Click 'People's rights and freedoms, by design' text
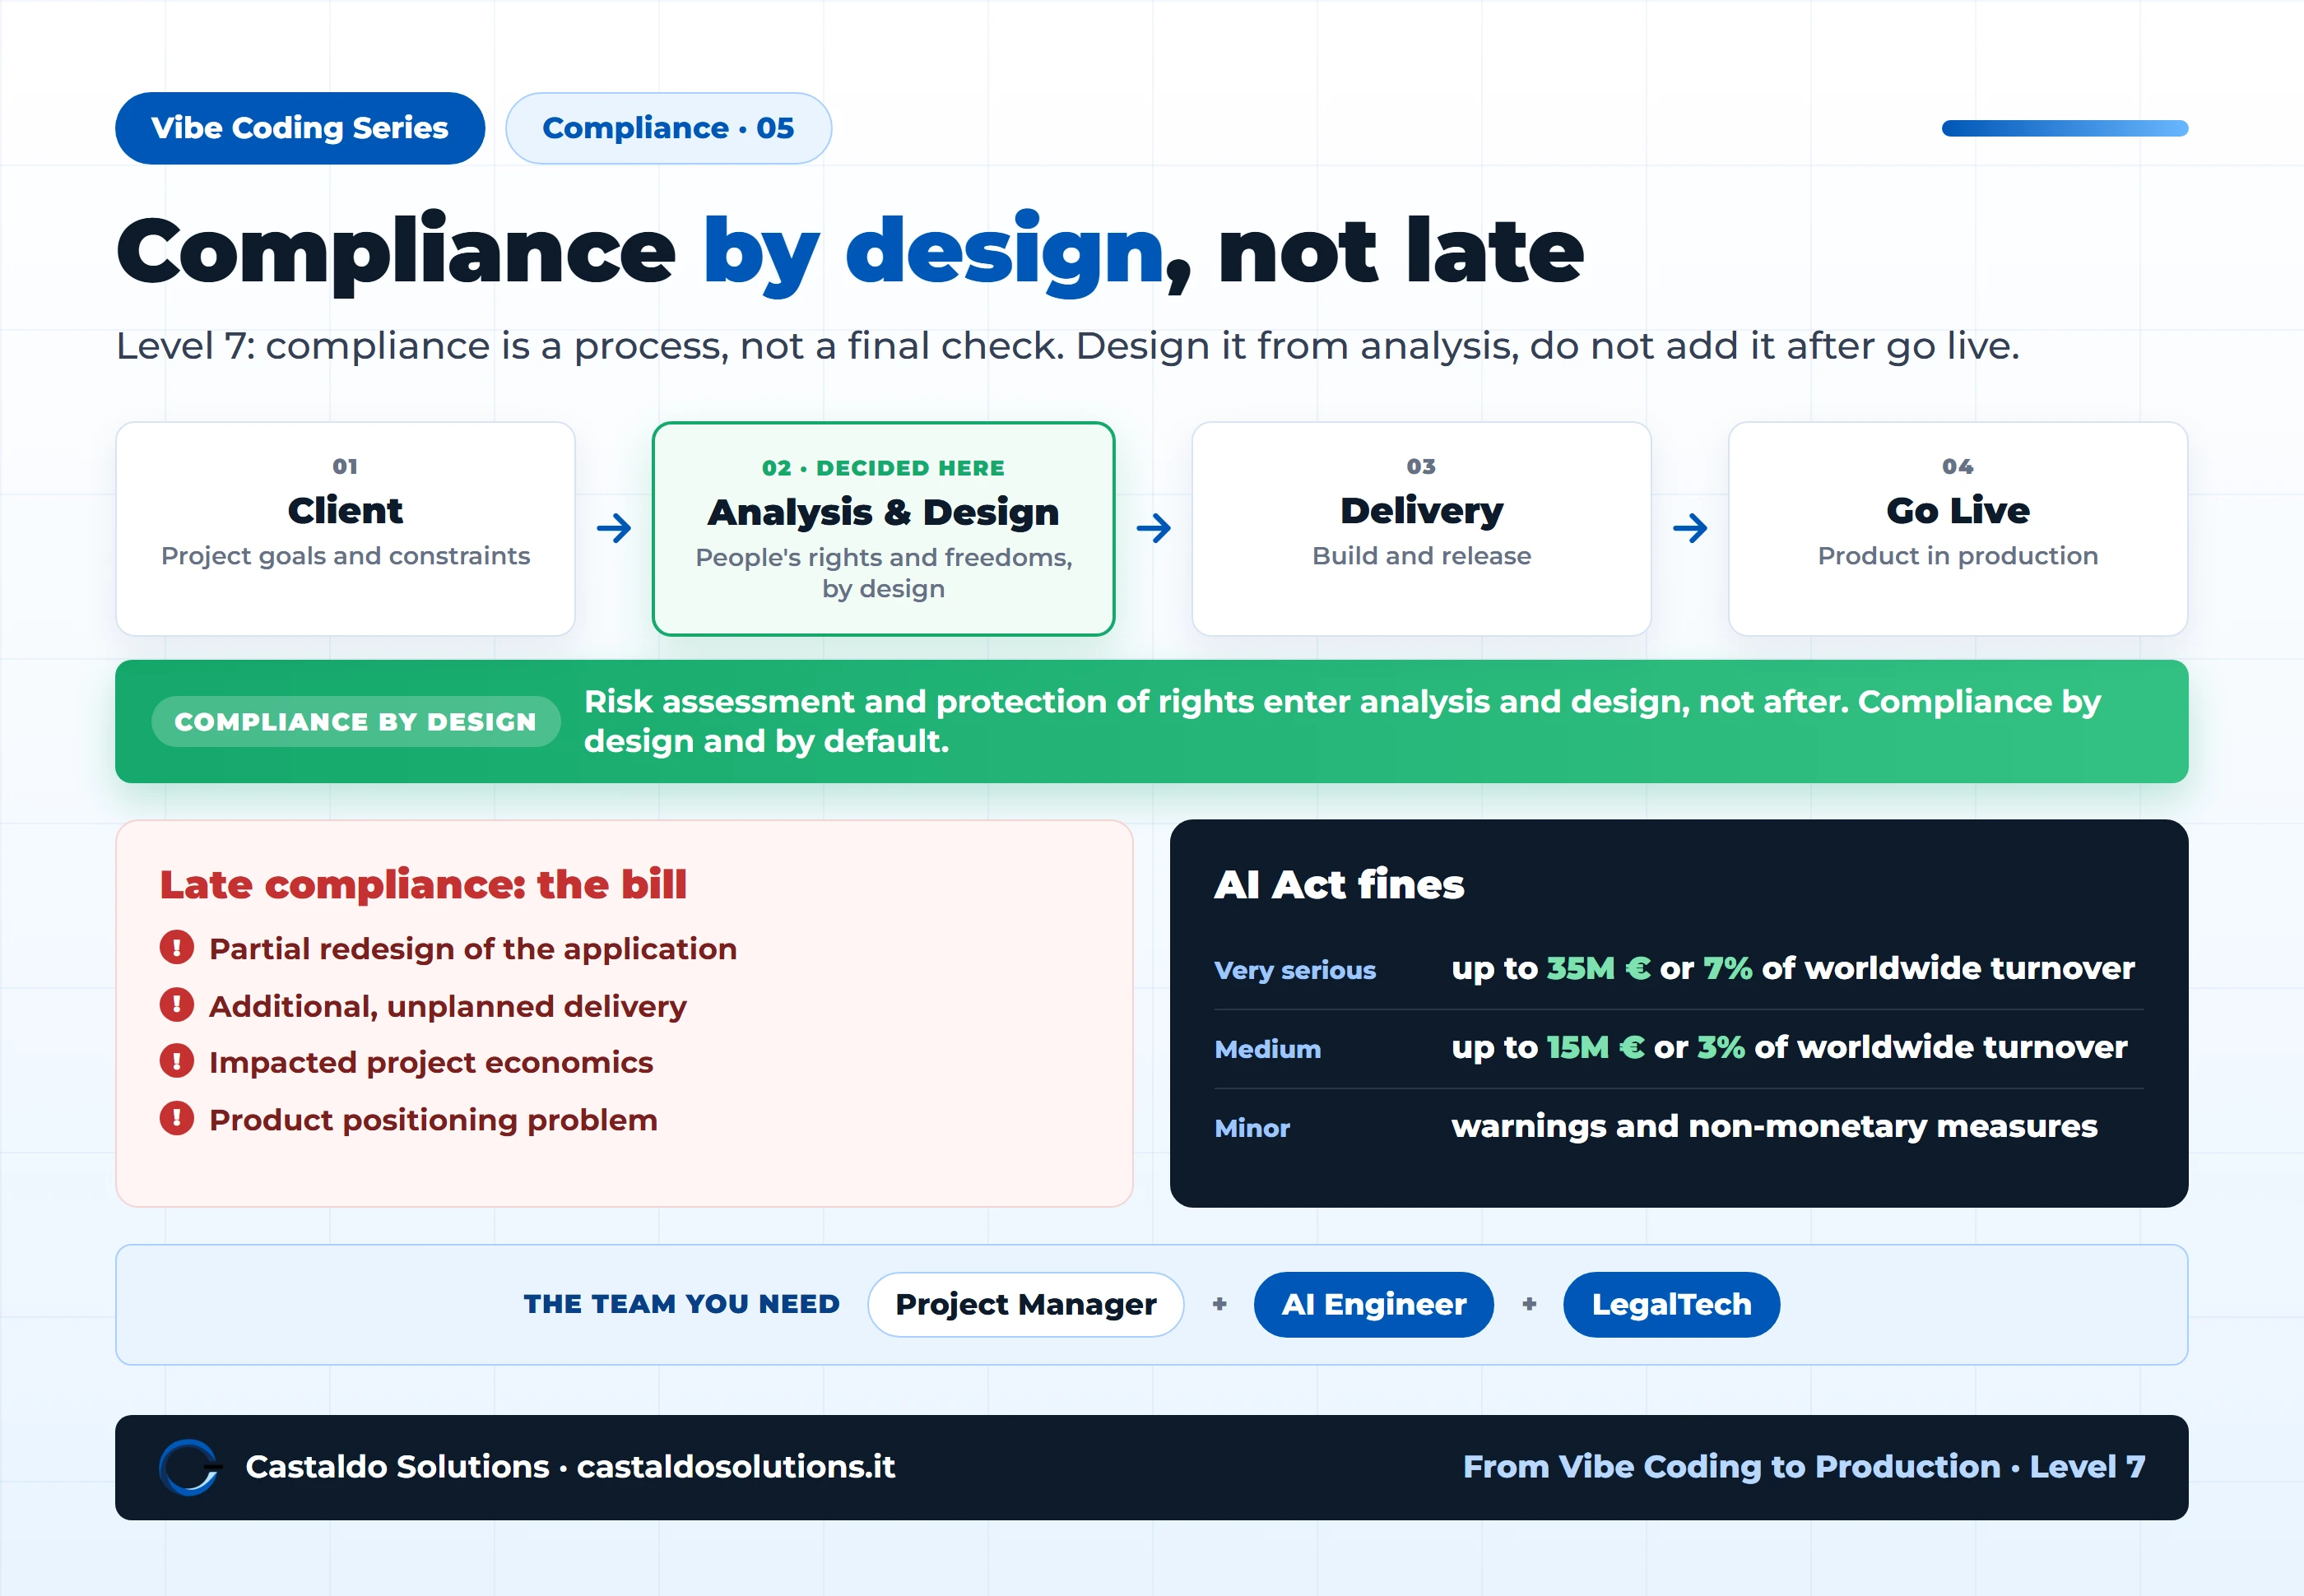Image resolution: width=2304 pixels, height=1596 pixels. [x=884, y=573]
